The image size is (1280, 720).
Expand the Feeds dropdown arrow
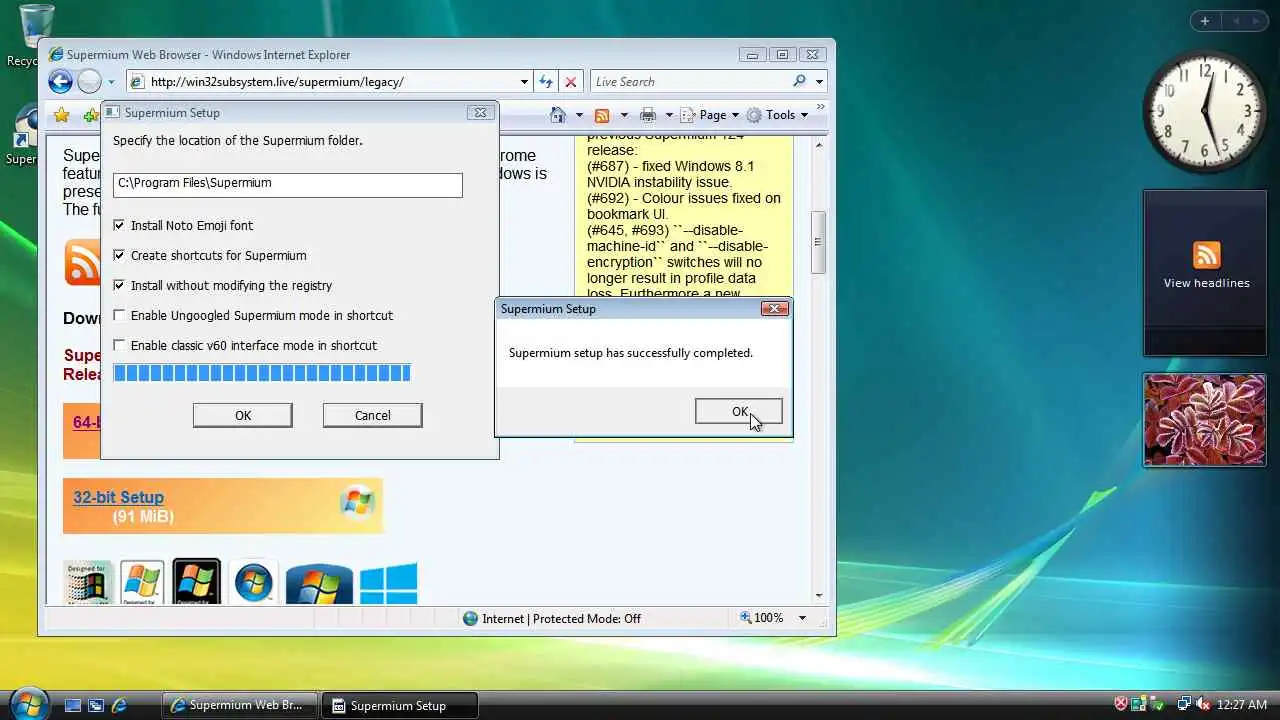[x=624, y=115]
